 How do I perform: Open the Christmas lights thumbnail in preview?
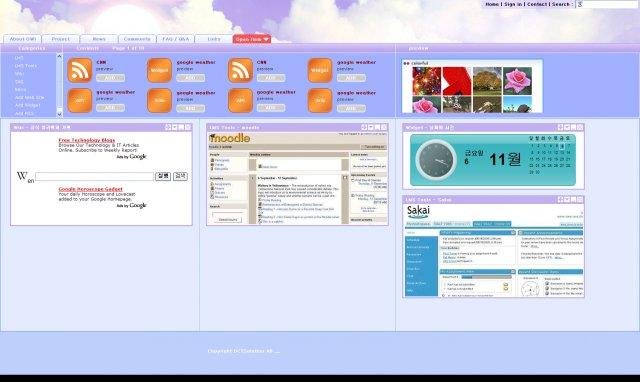(x=427, y=81)
